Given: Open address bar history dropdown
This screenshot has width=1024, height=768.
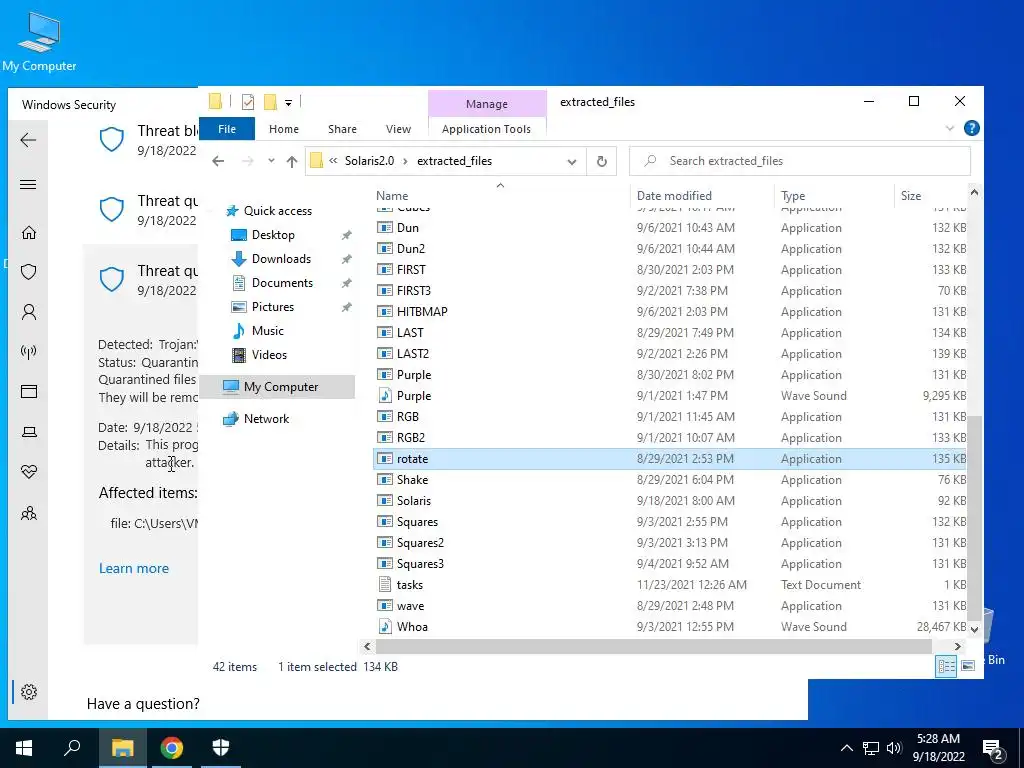Looking at the screenshot, I should 572,162.
